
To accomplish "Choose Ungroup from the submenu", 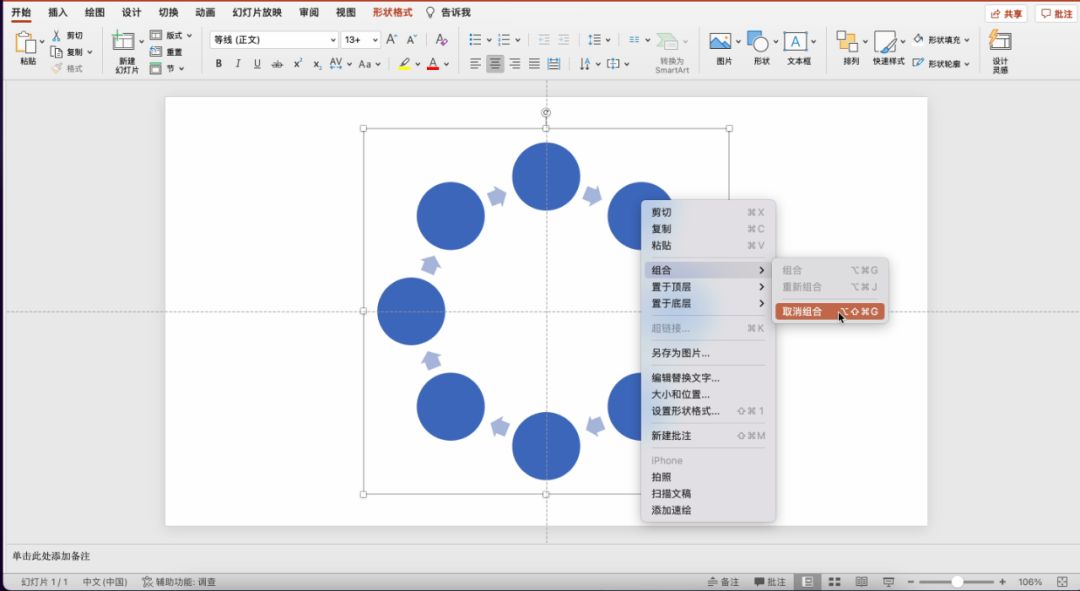I will [x=830, y=311].
